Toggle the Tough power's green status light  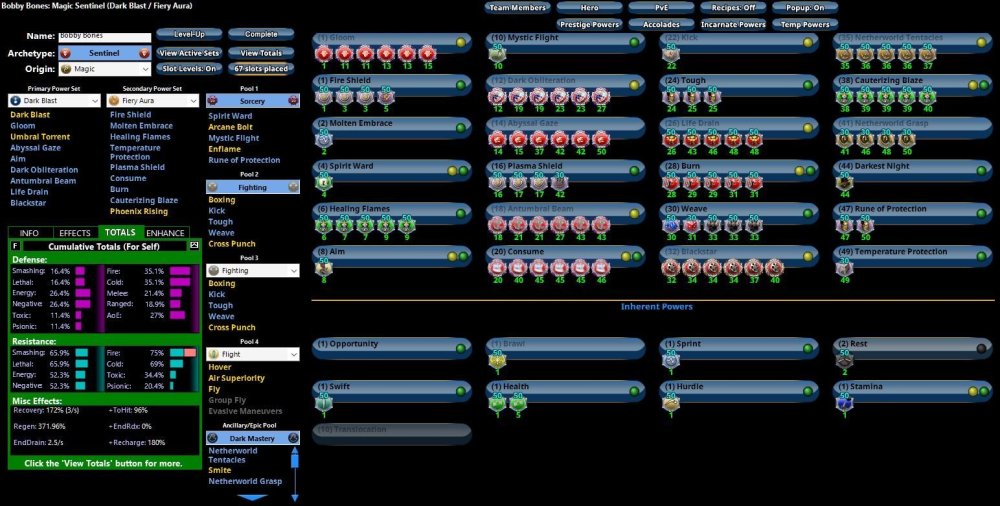[807, 86]
